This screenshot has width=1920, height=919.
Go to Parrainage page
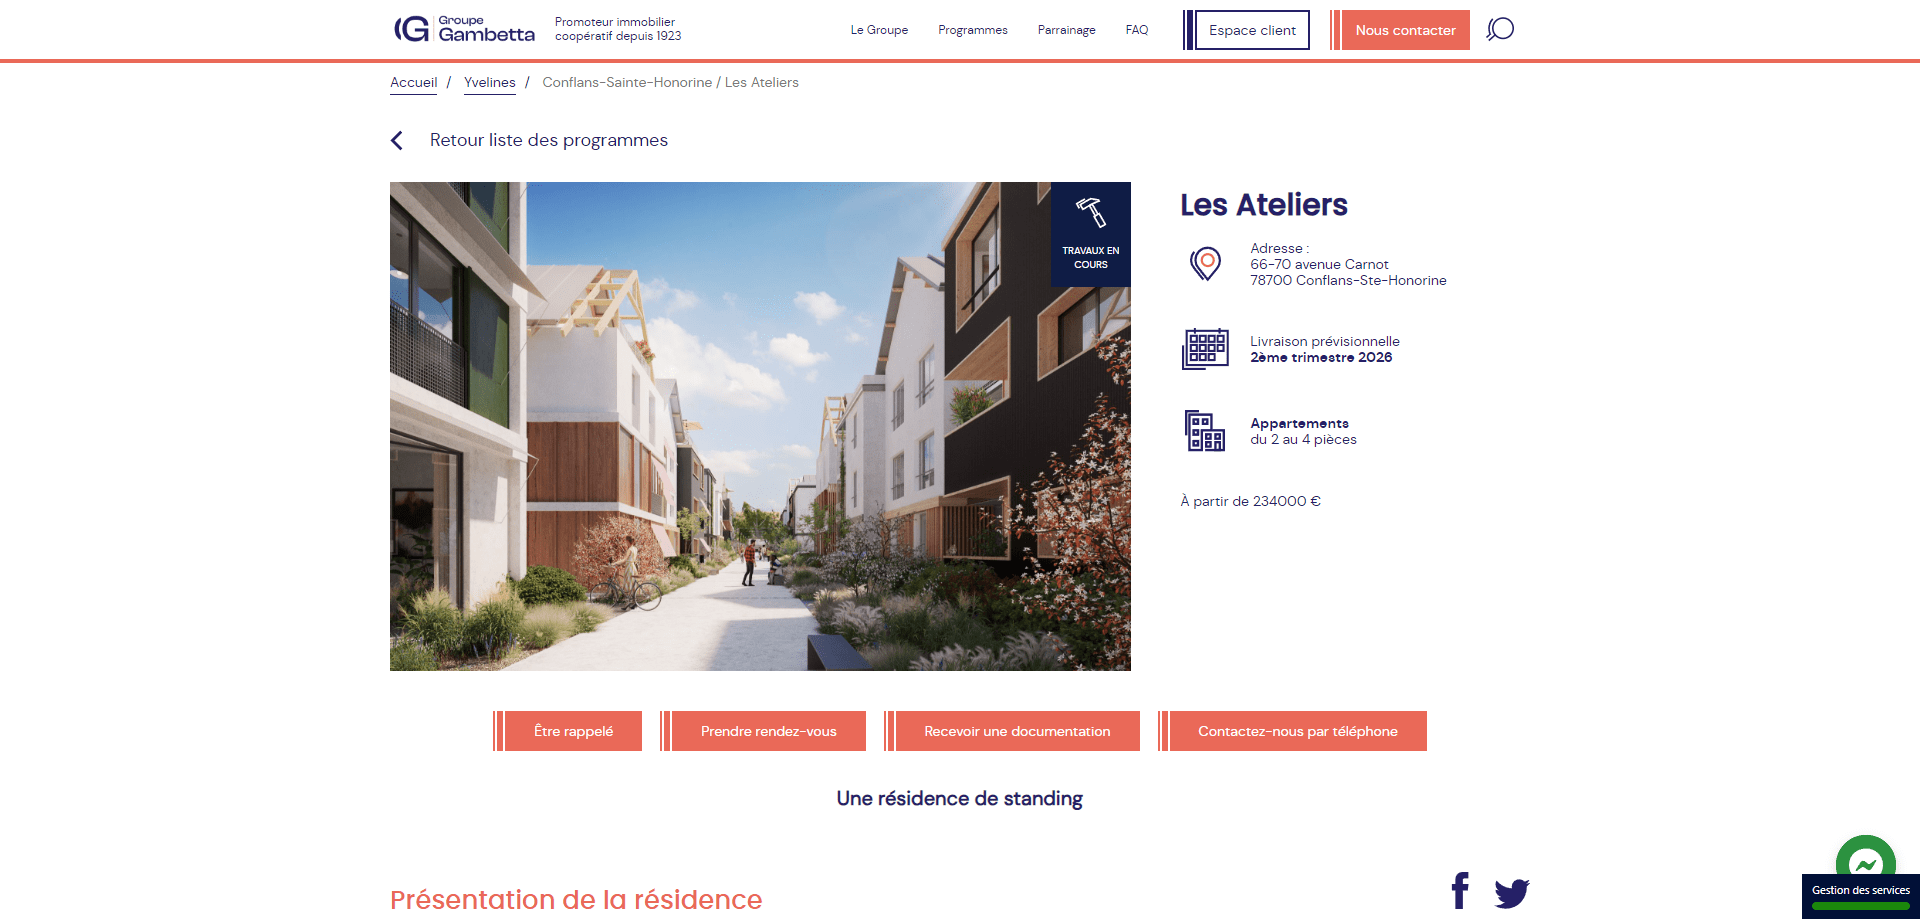[1066, 30]
